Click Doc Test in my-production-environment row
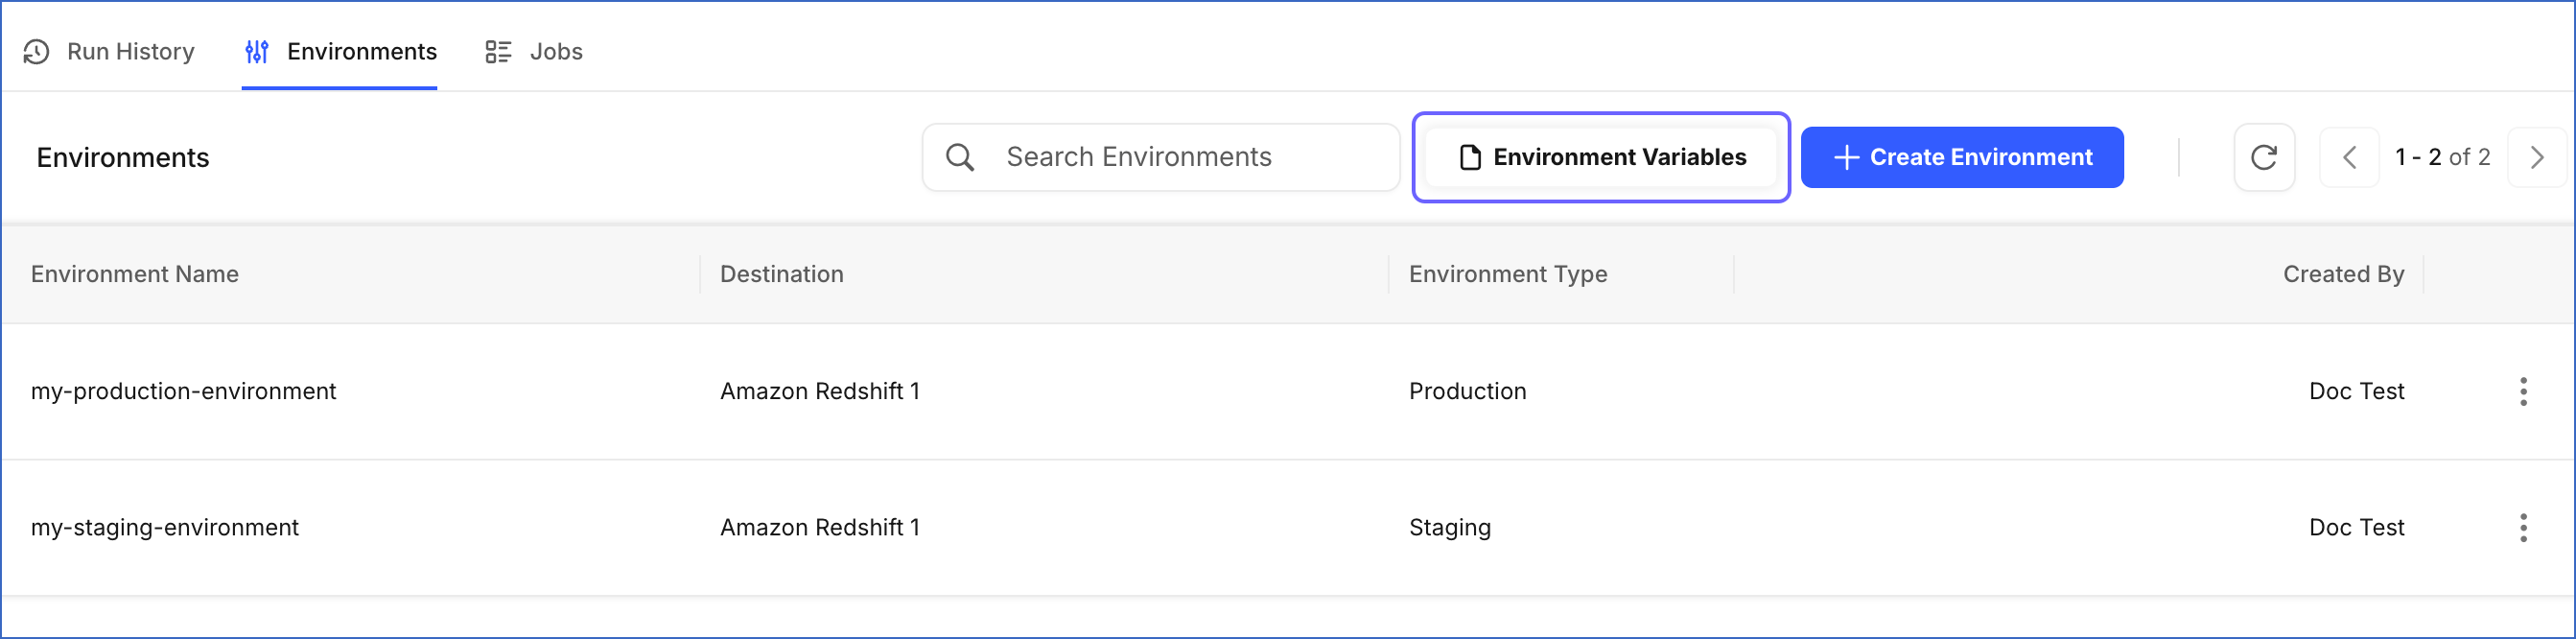The image size is (2576, 639). pos(2356,392)
